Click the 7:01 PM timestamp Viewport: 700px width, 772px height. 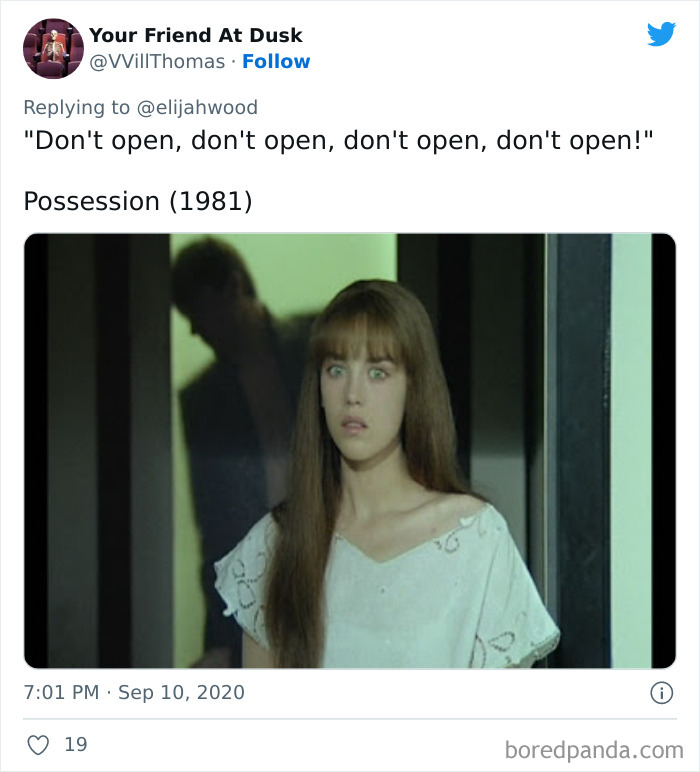tap(62, 692)
